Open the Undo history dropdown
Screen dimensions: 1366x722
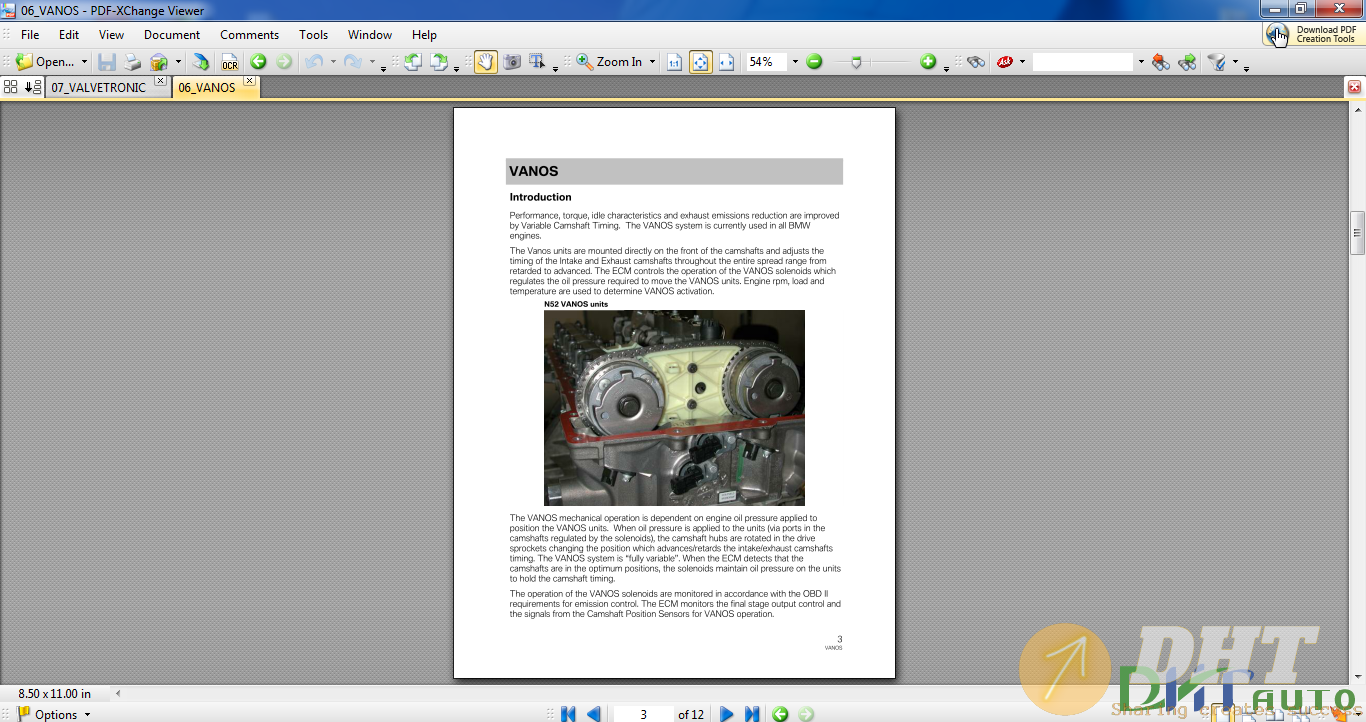click(x=332, y=62)
